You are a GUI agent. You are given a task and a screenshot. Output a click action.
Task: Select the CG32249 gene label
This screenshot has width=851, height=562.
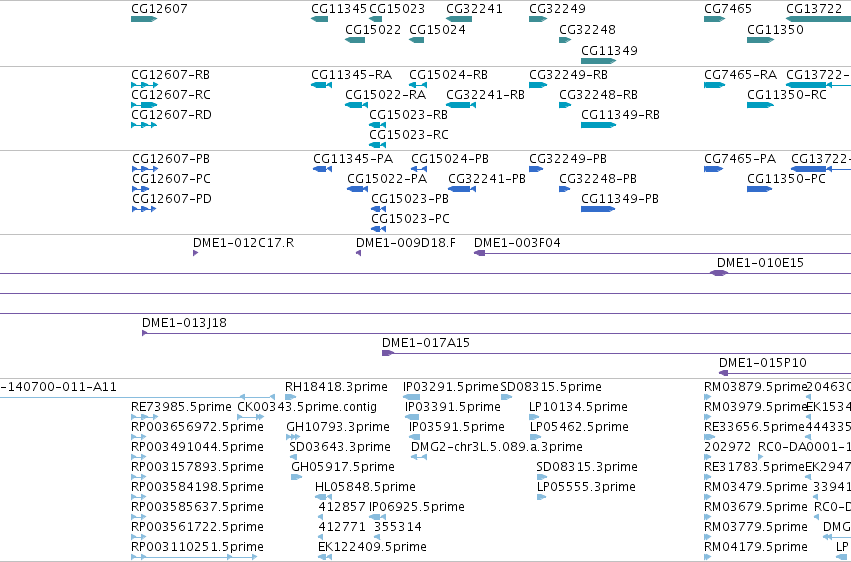click(x=557, y=9)
